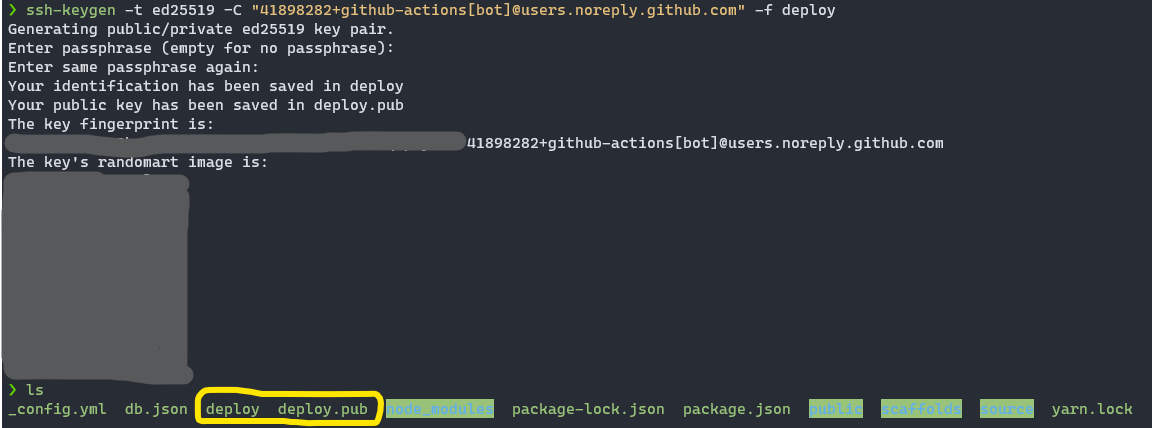This screenshot has height=428, width=1152.
Task: Click "Your public key has been saved" line
Action: point(205,105)
